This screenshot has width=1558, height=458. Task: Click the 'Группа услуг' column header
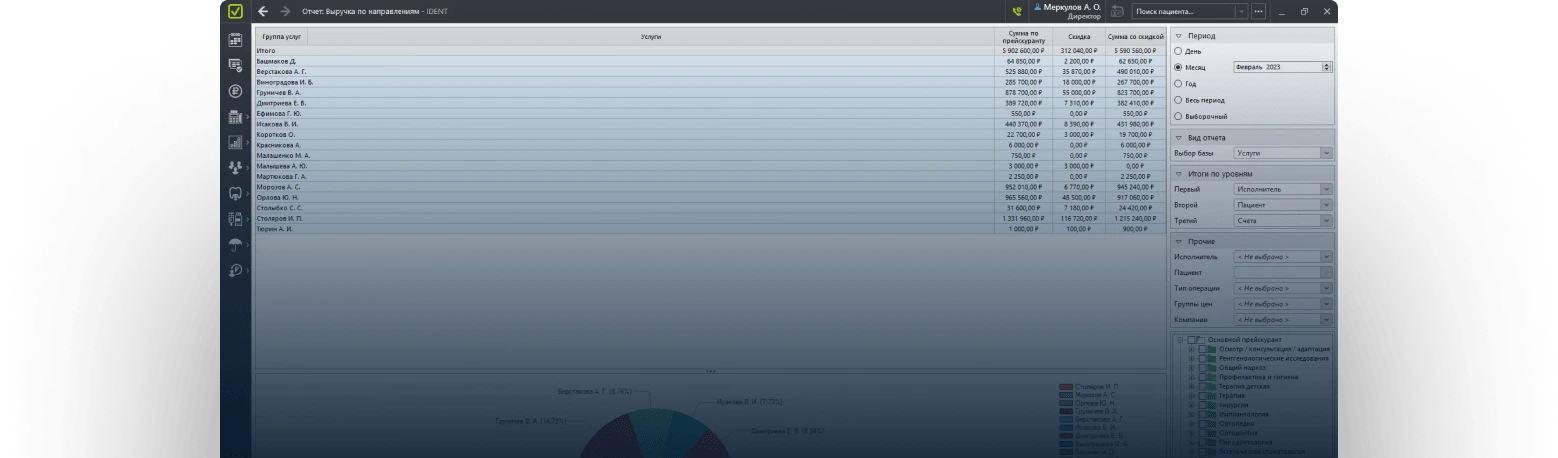click(281, 37)
